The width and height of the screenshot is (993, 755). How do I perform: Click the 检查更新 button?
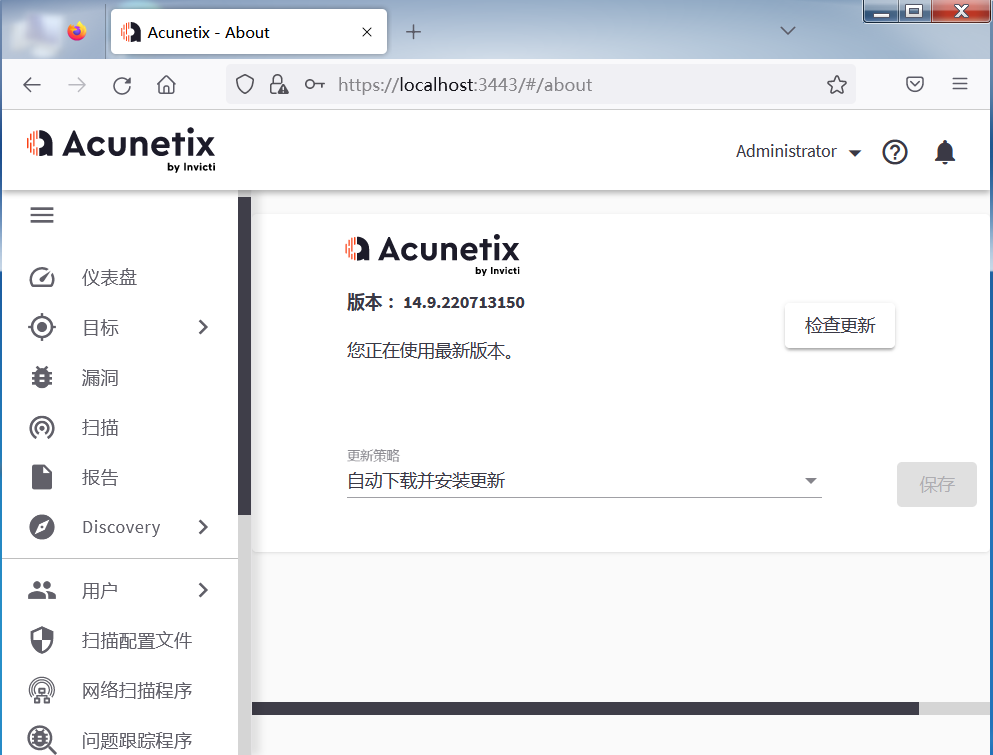click(x=840, y=326)
